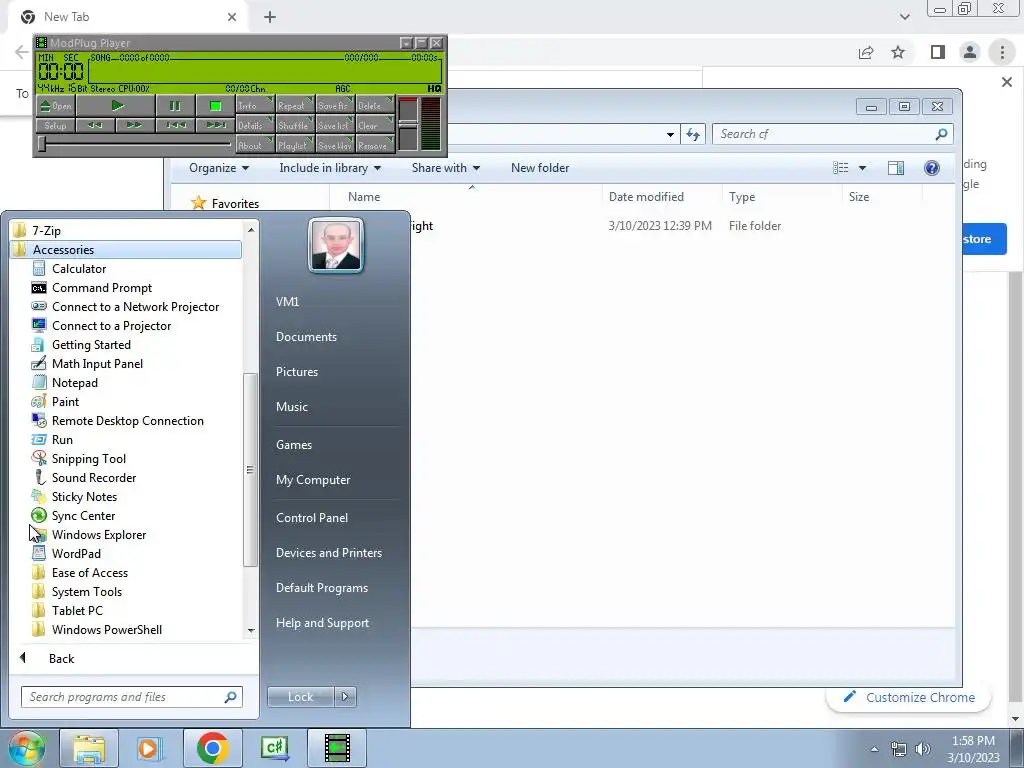1024x768 pixels.
Task: Click ModPlug Remove button
Action: tap(375, 145)
